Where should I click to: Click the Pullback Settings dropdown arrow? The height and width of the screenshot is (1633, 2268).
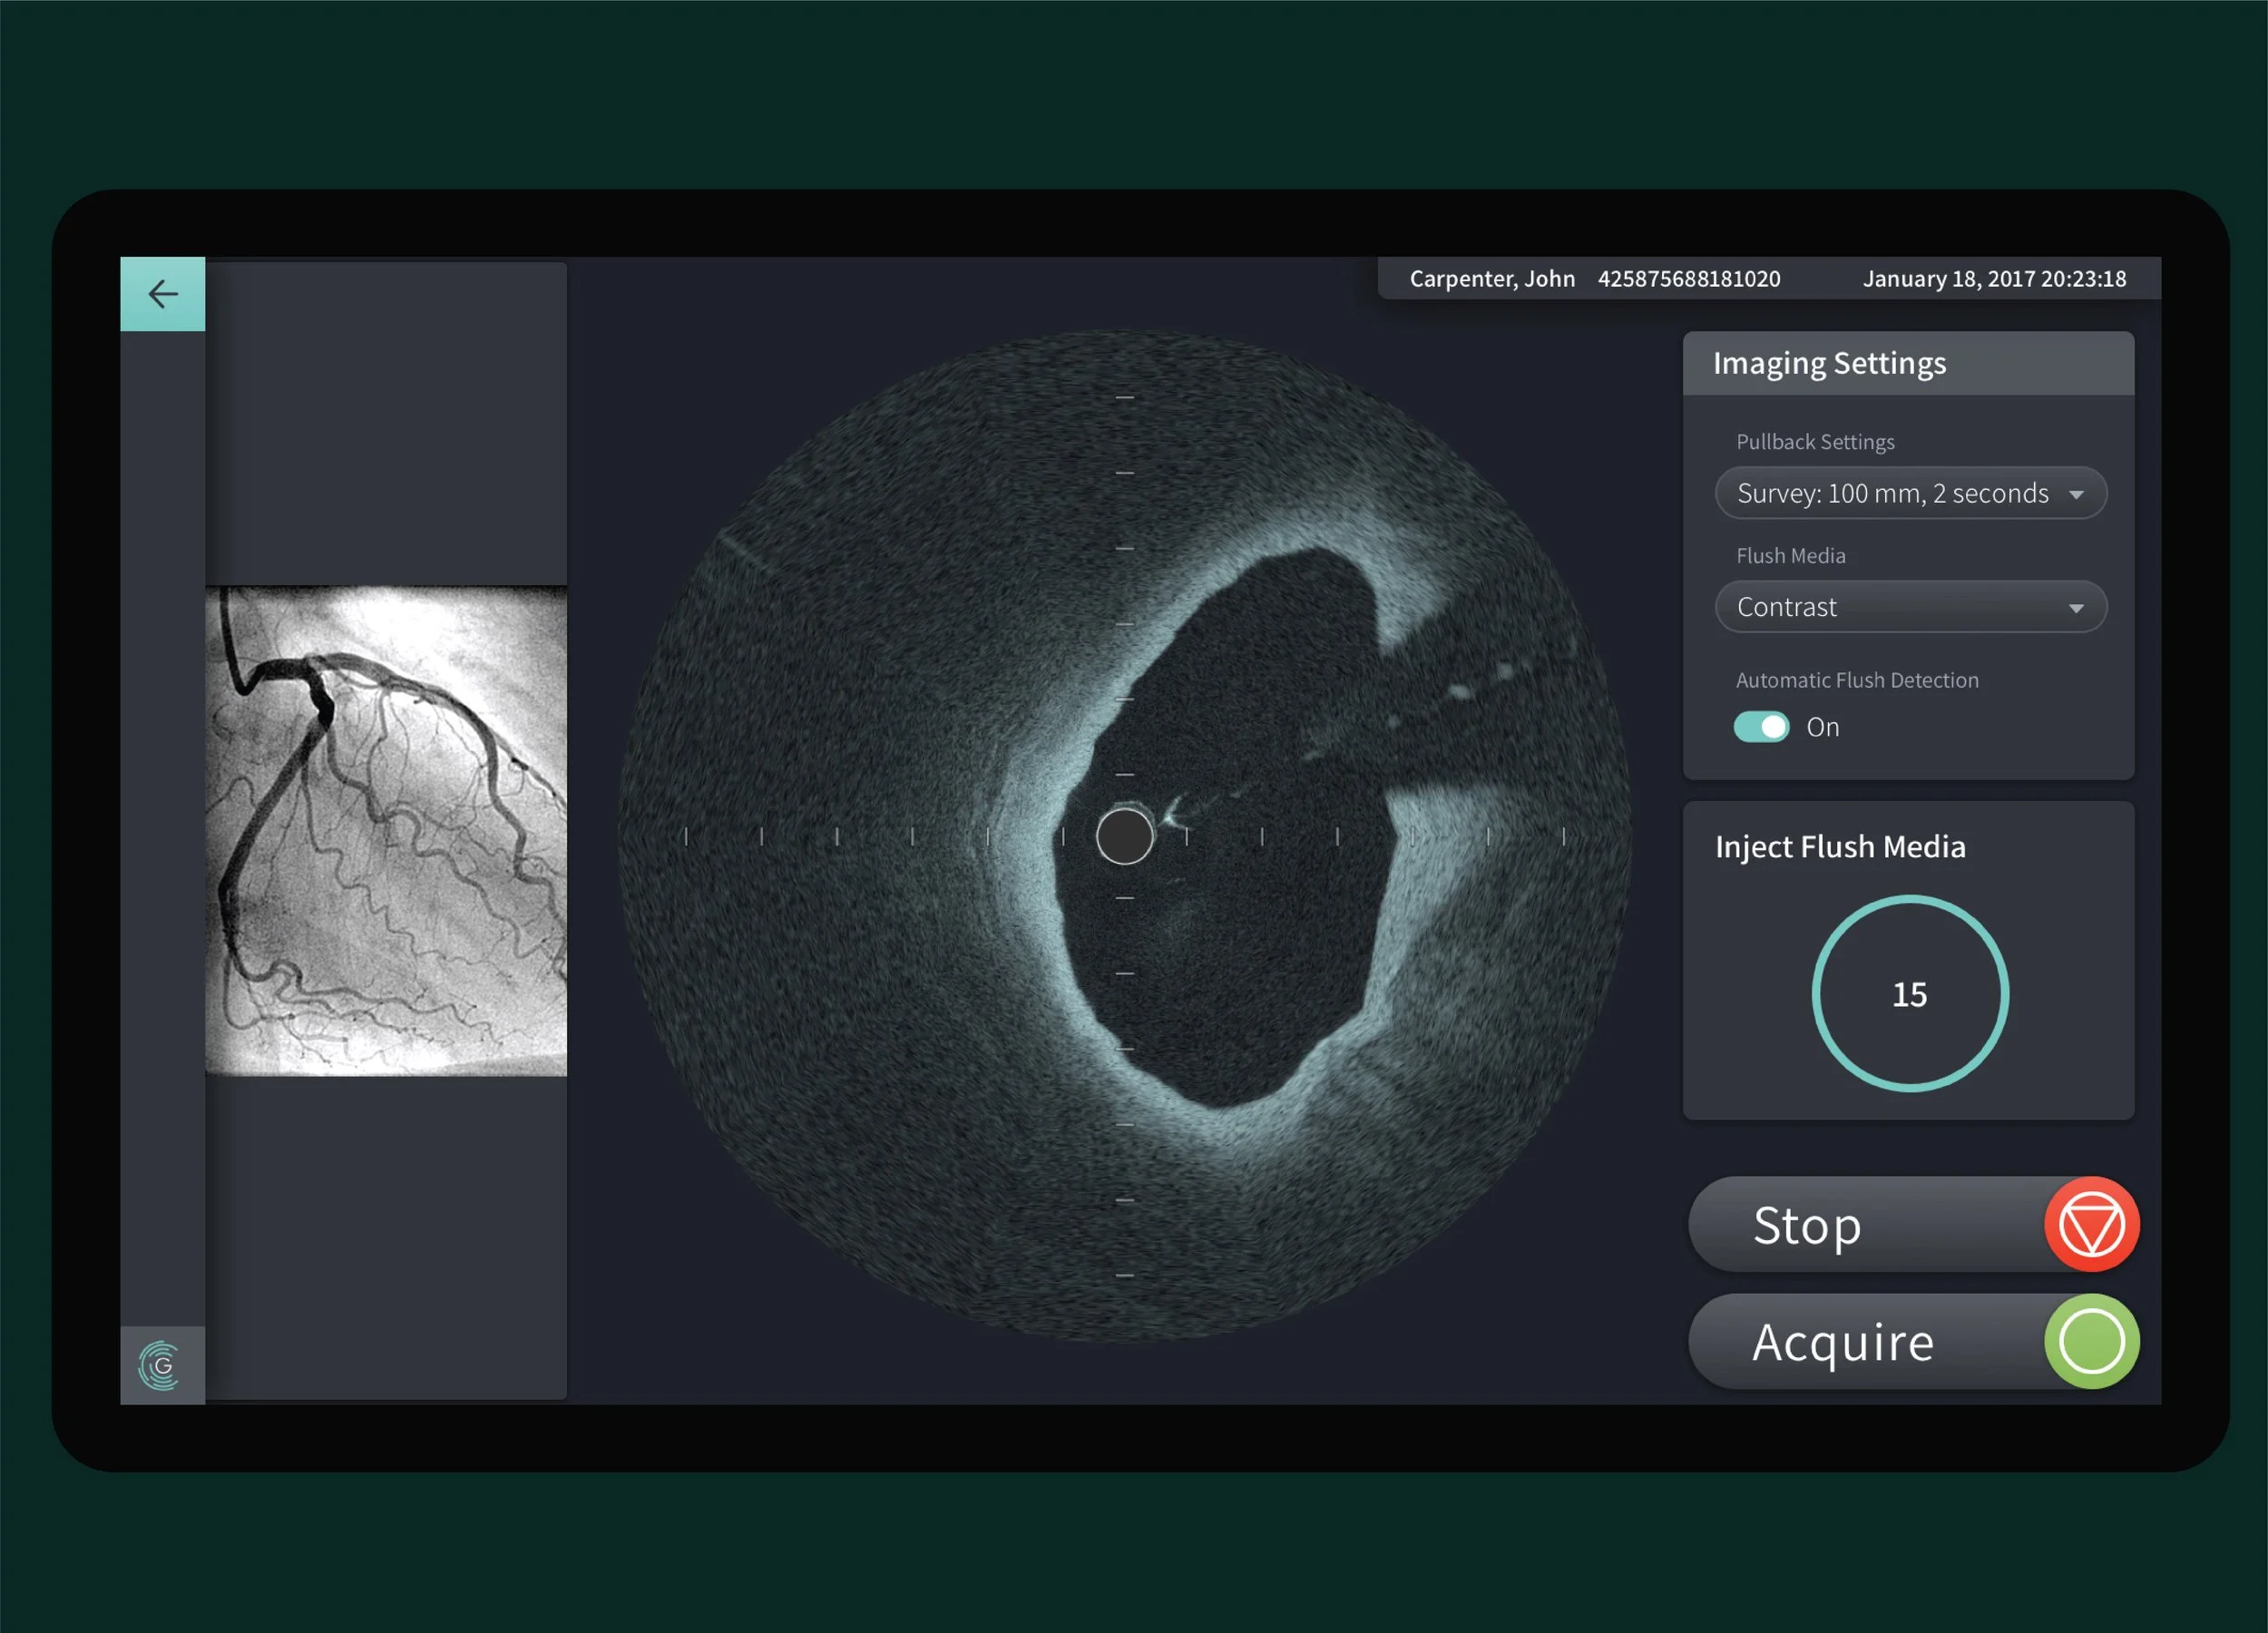coord(2076,495)
